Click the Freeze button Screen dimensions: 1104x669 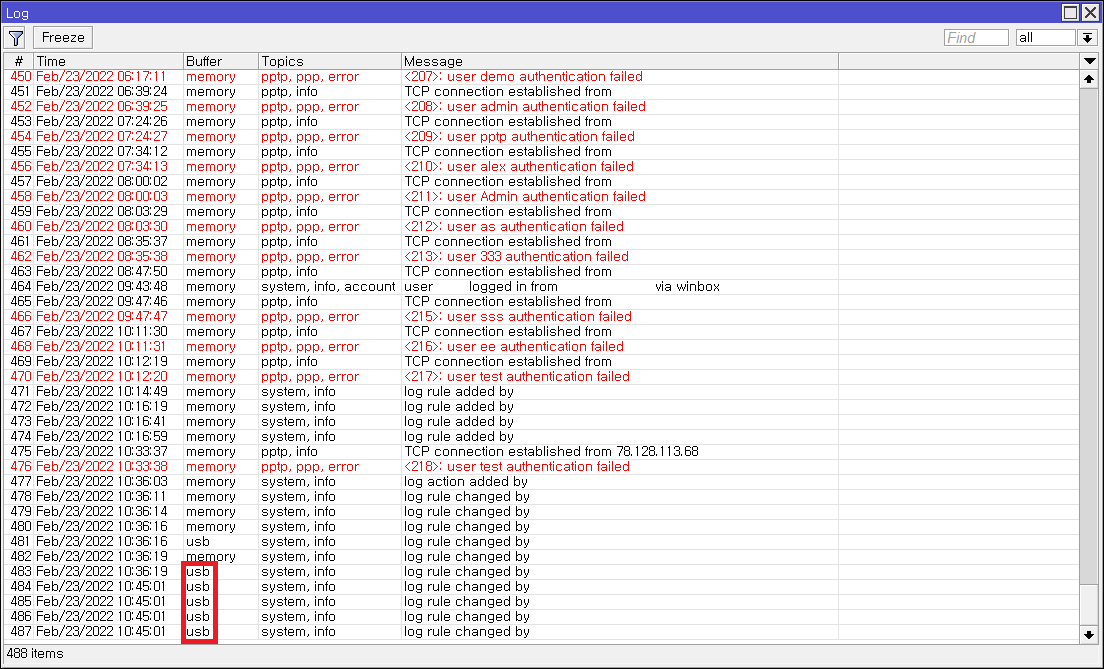tap(63, 37)
